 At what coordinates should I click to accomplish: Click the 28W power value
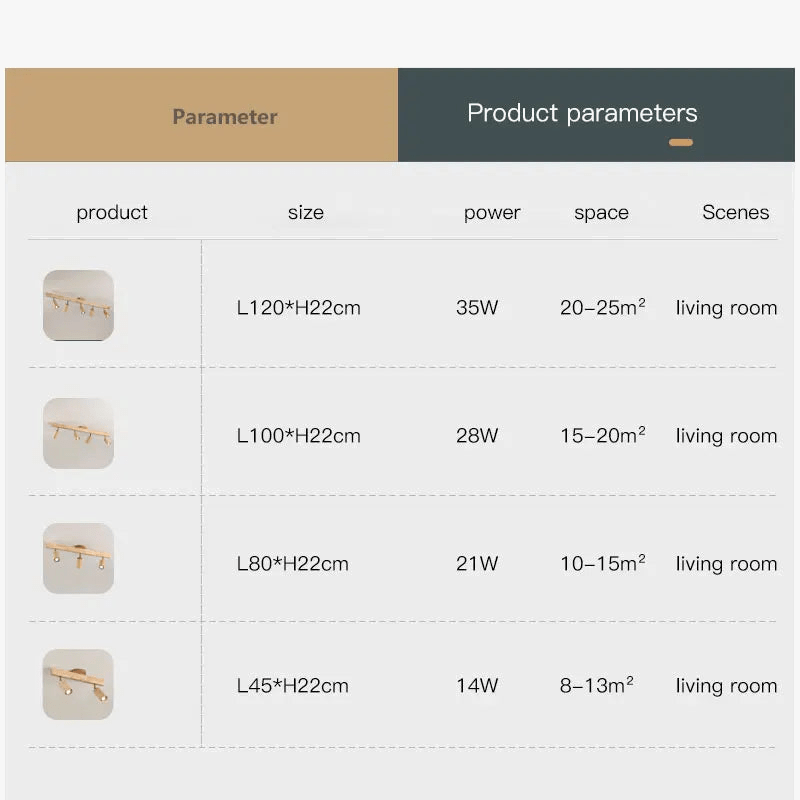coord(477,436)
